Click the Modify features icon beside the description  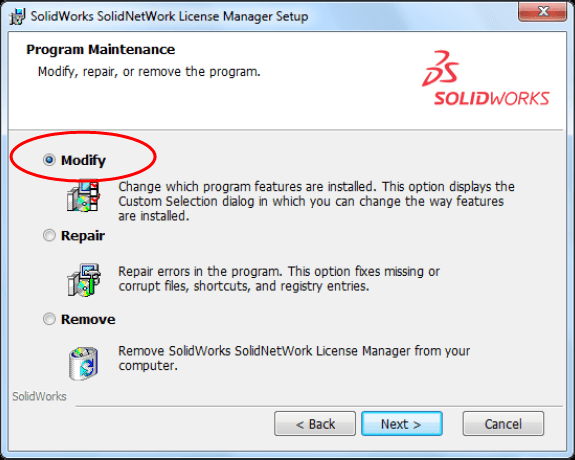pyautogui.click(x=83, y=196)
